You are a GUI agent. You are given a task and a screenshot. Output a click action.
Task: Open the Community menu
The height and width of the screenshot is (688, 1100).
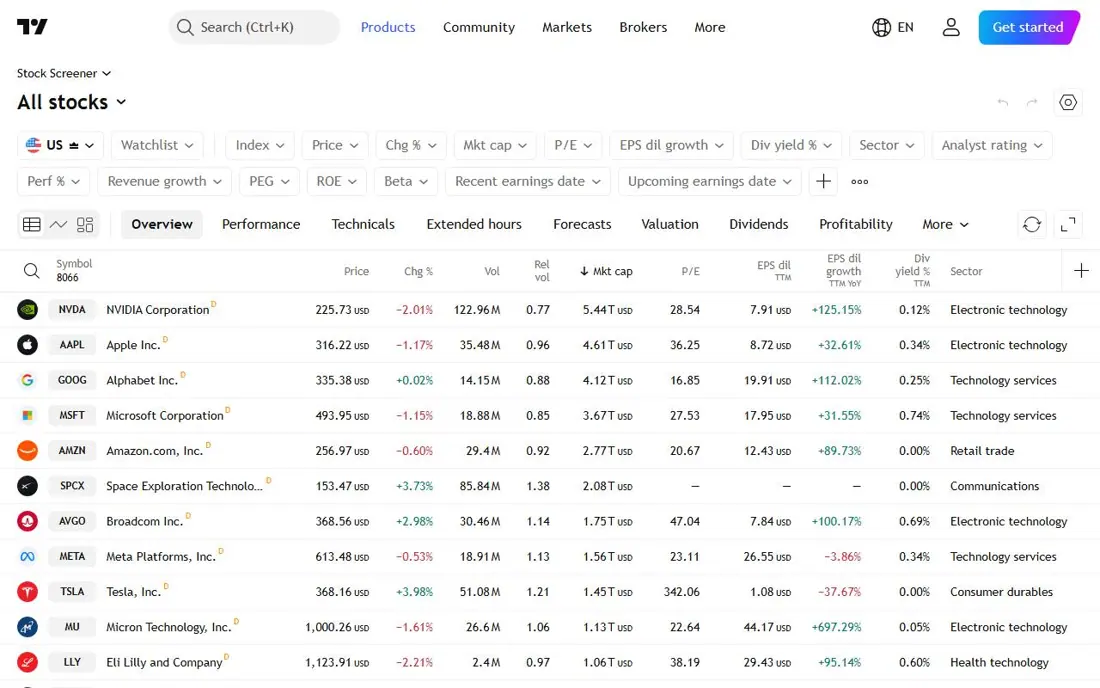(x=479, y=27)
